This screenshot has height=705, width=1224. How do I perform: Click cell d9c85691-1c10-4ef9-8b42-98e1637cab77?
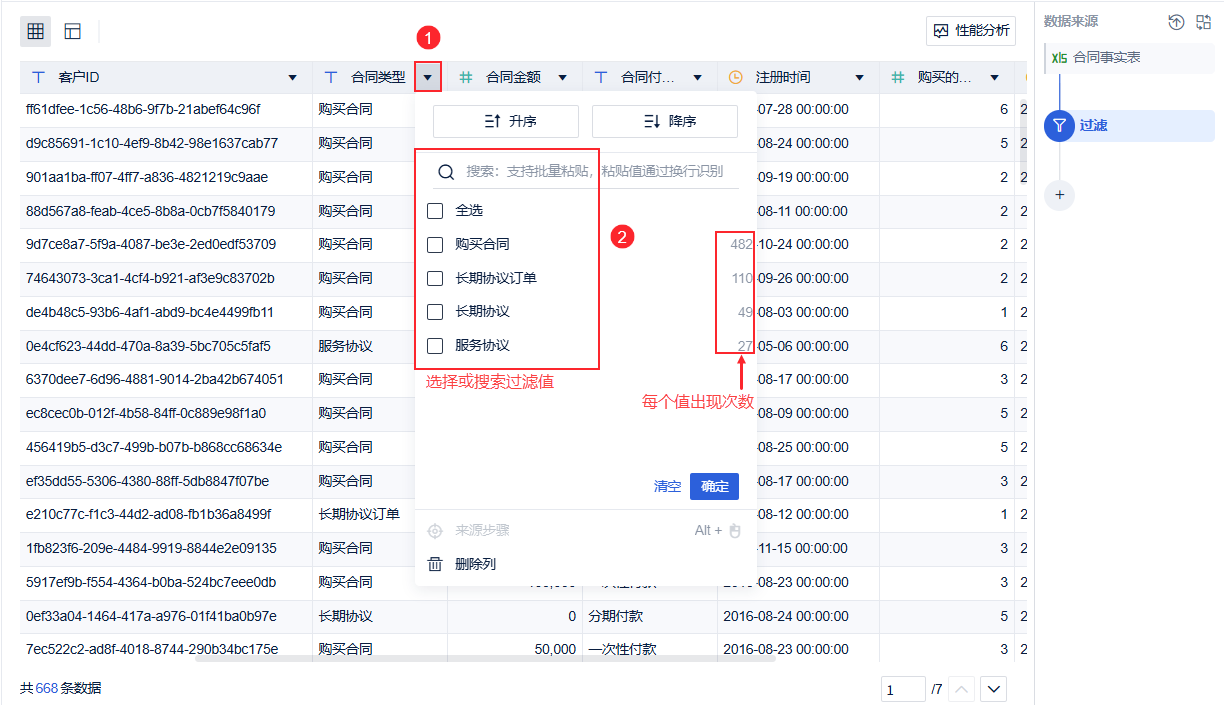(x=166, y=144)
